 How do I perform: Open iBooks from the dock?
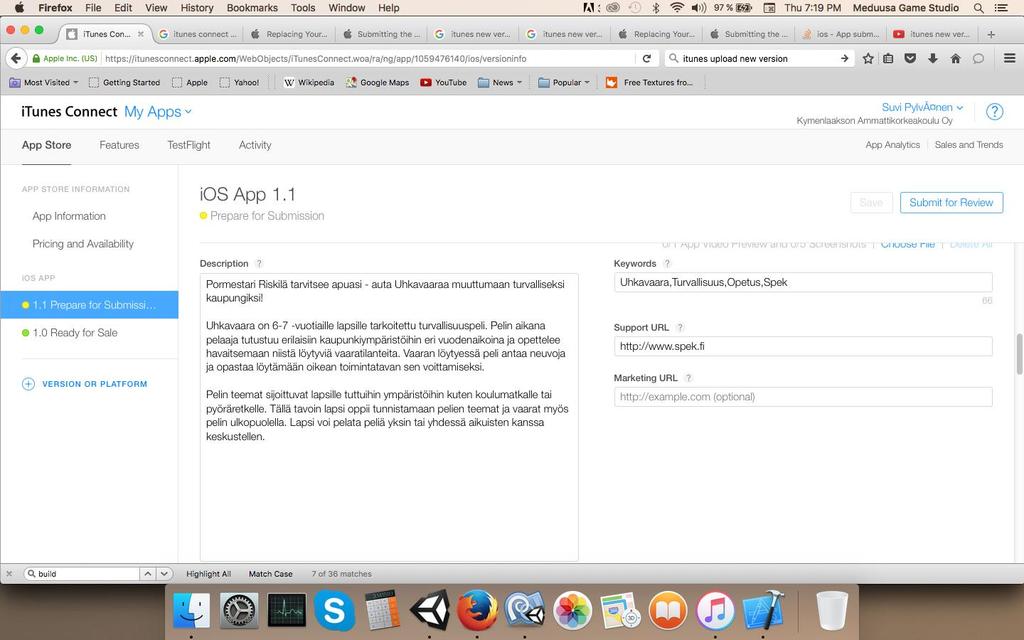[667, 611]
